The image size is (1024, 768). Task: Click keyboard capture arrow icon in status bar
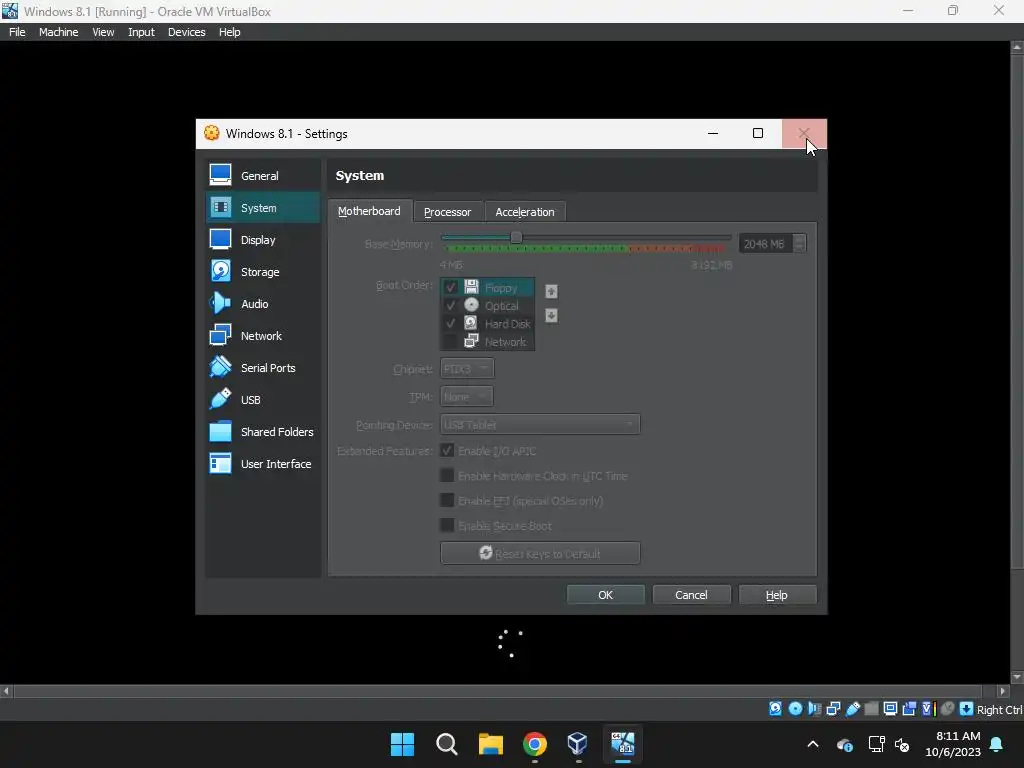(966, 709)
